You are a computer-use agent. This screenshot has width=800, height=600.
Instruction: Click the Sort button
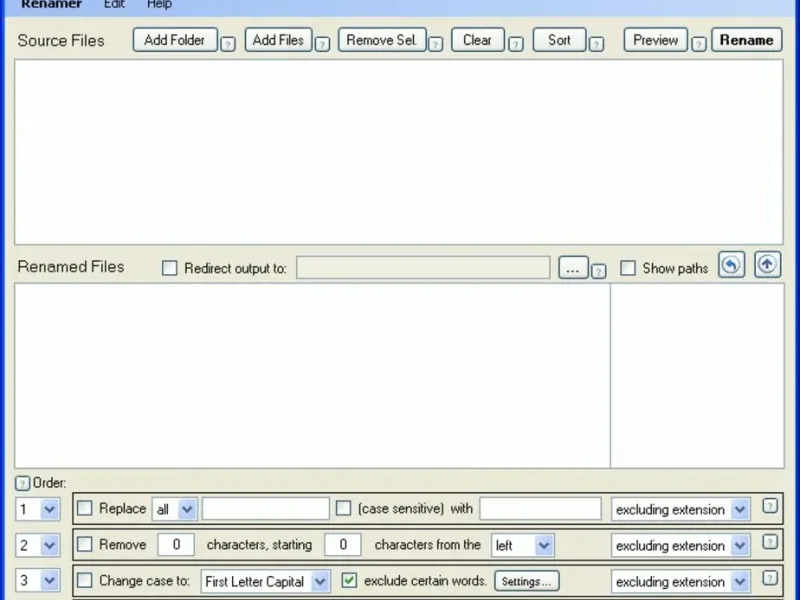click(x=559, y=40)
